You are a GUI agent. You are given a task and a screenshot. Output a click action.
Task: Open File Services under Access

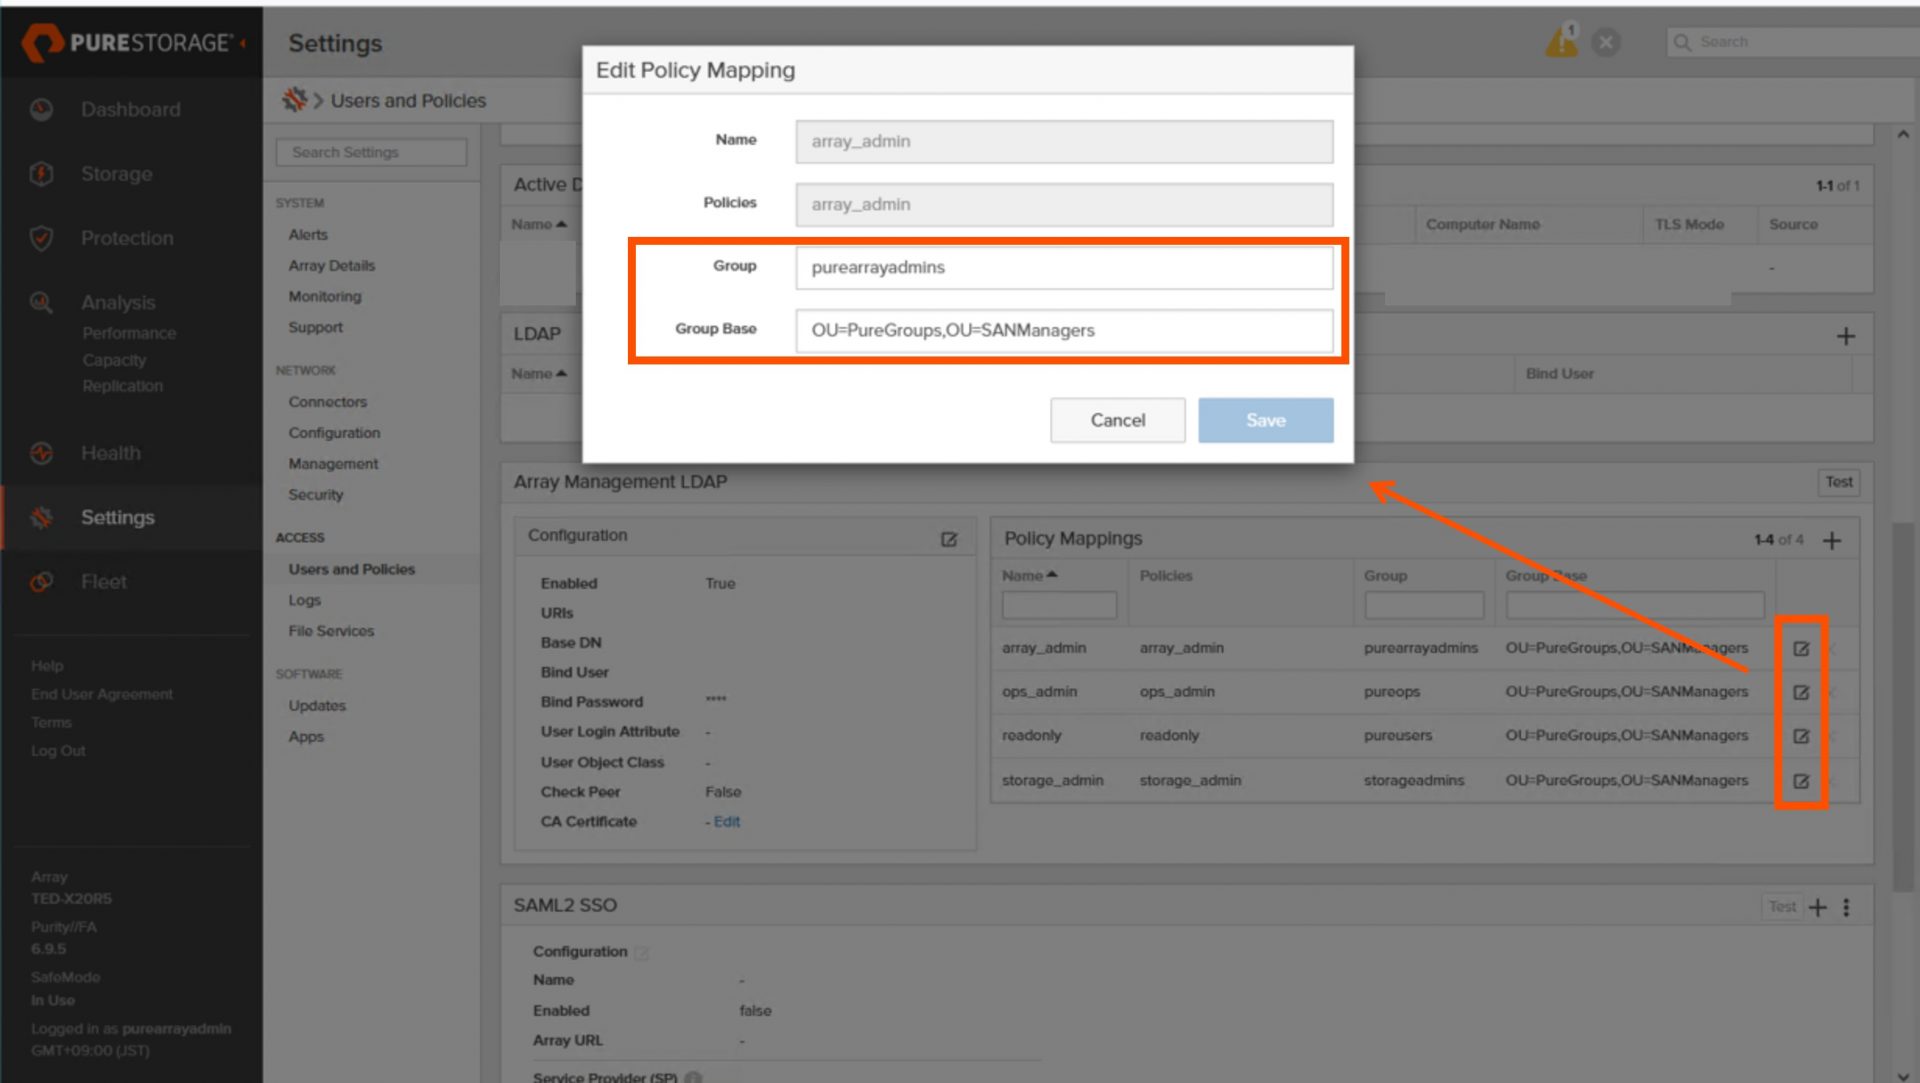tap(331, 632)
